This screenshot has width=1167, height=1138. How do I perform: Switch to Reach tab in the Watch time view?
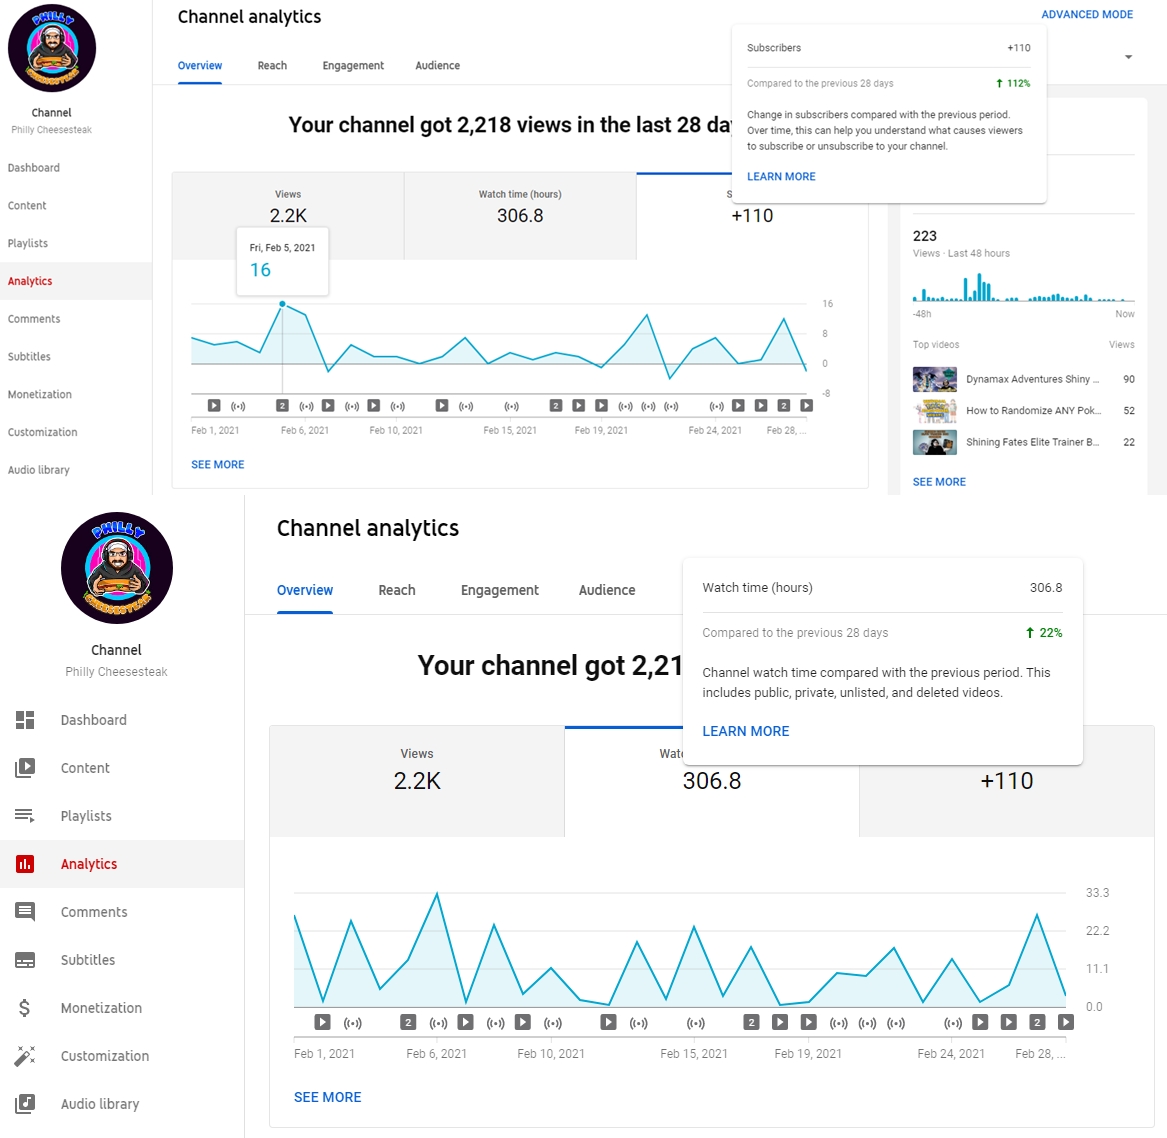click(397, 590)
